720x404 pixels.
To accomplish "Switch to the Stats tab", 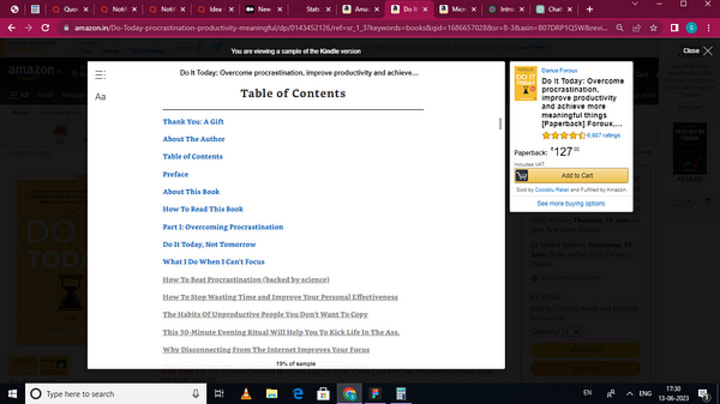I will pyautogui.click(x=312, y=9).
